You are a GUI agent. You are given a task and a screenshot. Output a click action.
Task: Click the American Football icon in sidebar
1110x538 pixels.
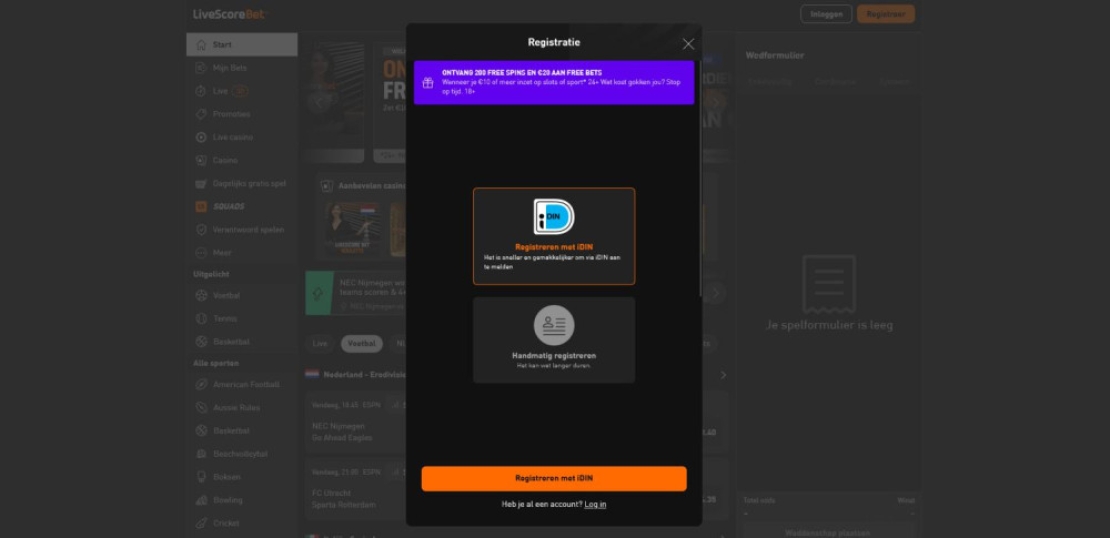click(201, 385)
